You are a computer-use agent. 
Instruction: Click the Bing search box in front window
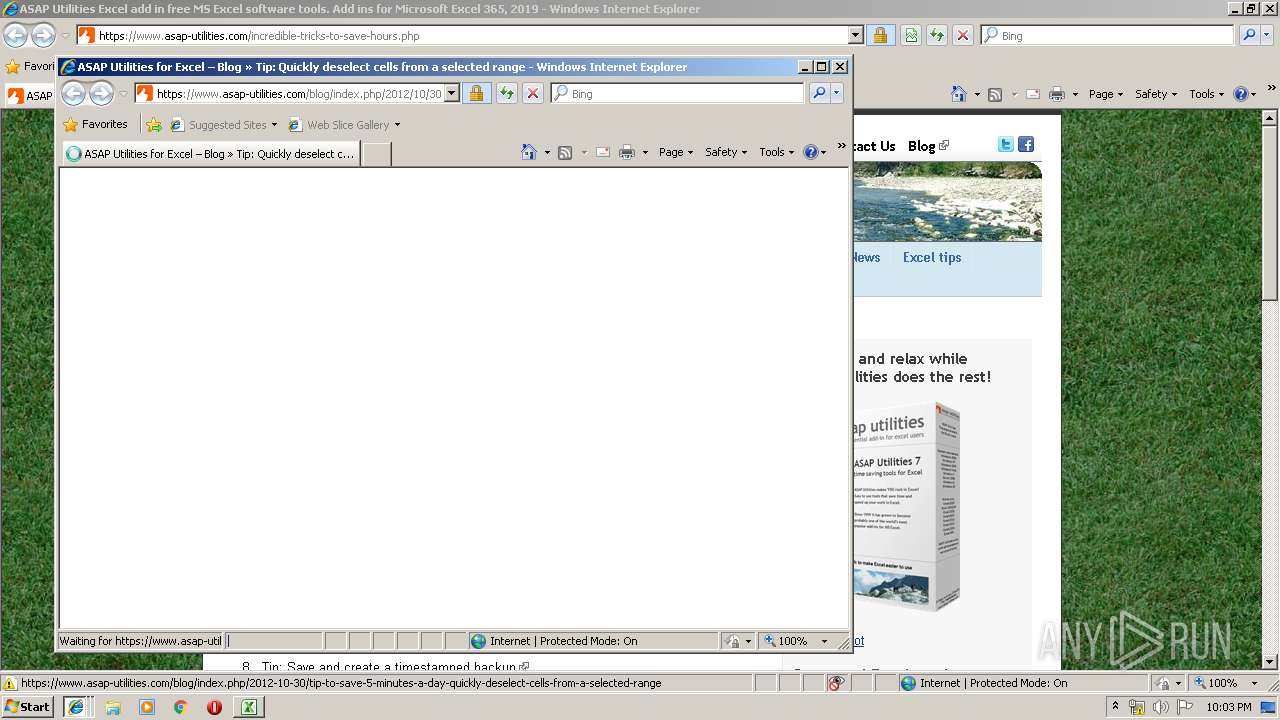pyautogui.click(x=678, y=93)
